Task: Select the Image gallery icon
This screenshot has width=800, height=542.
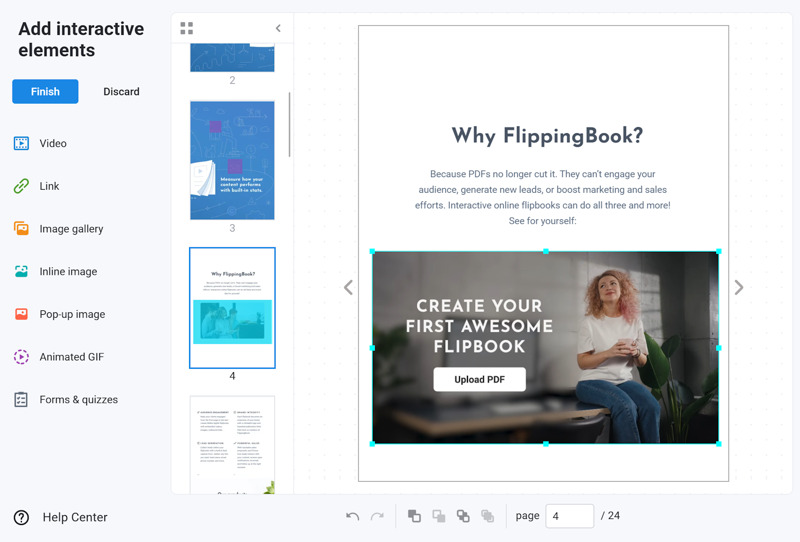Action: pyautogui.click(x=21, y=229)
